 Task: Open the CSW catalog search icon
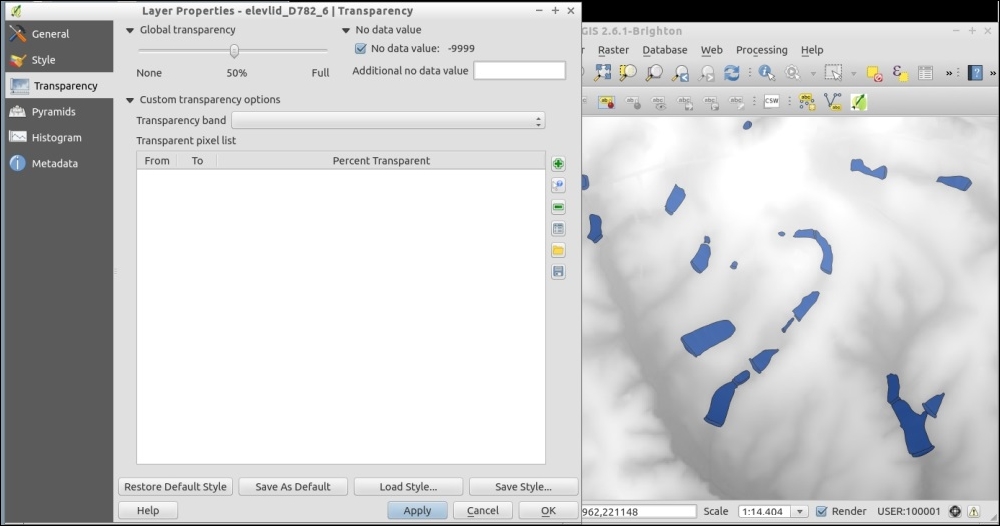coord(771,102)
